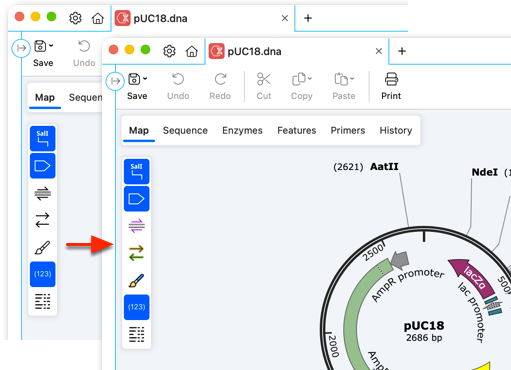Click the Cut scissors icon
This screenshot has width=511, height=370.
click(x=263, y=79)
